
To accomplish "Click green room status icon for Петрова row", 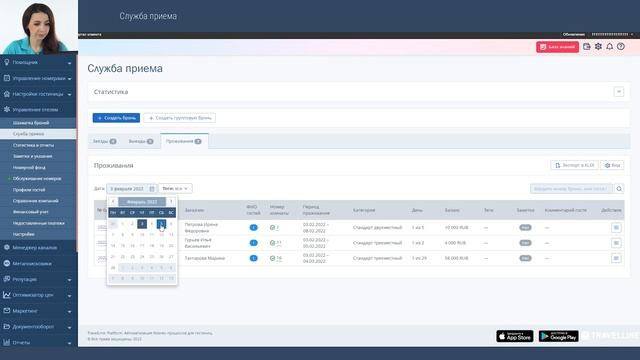I will point(272,227).
